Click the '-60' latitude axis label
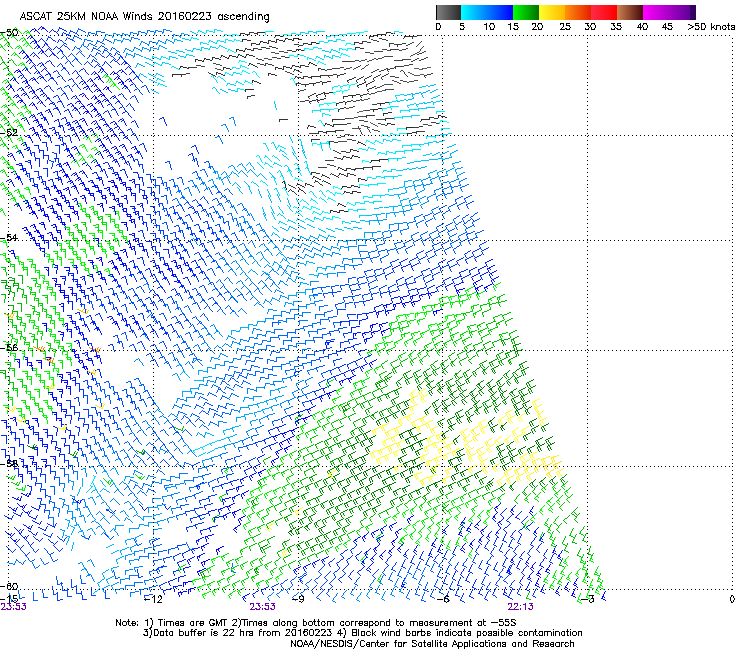 [x=9, y=586]
